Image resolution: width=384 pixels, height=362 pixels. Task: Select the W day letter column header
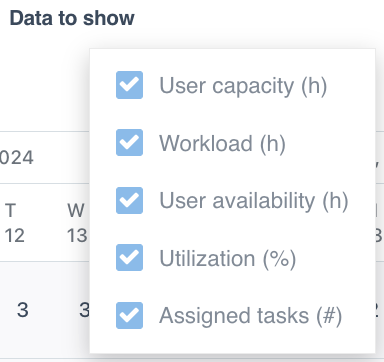pyautogui.click(x=76, y=211)
